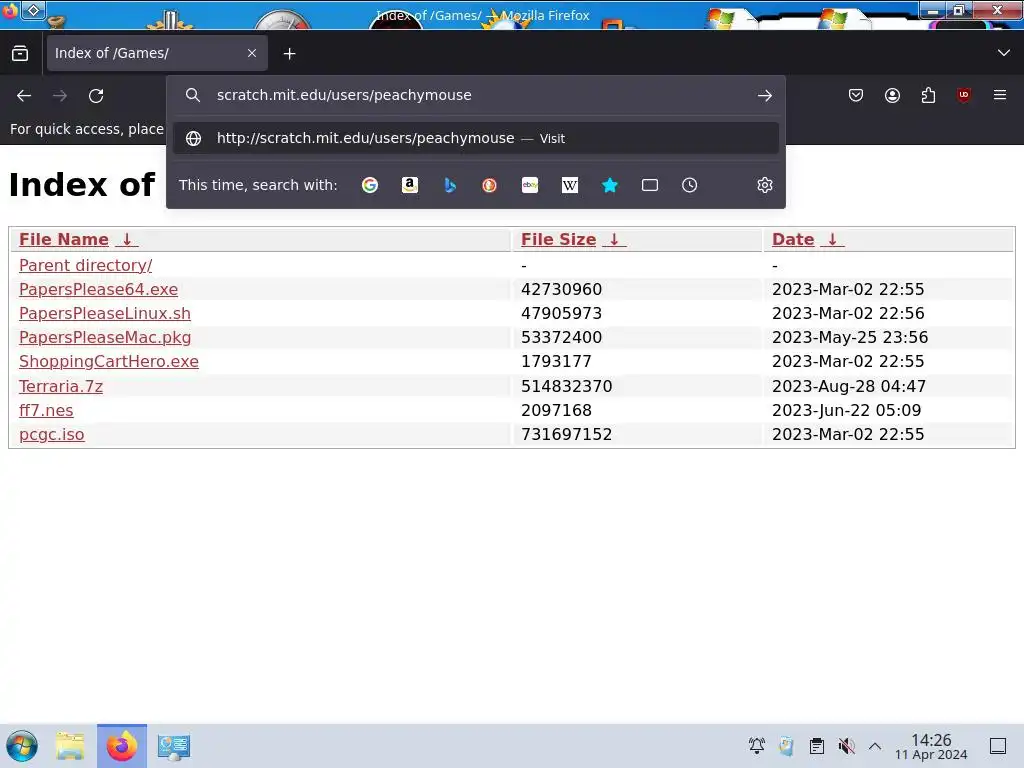Download PapersPlease64.exe

[x=99, y=289]
